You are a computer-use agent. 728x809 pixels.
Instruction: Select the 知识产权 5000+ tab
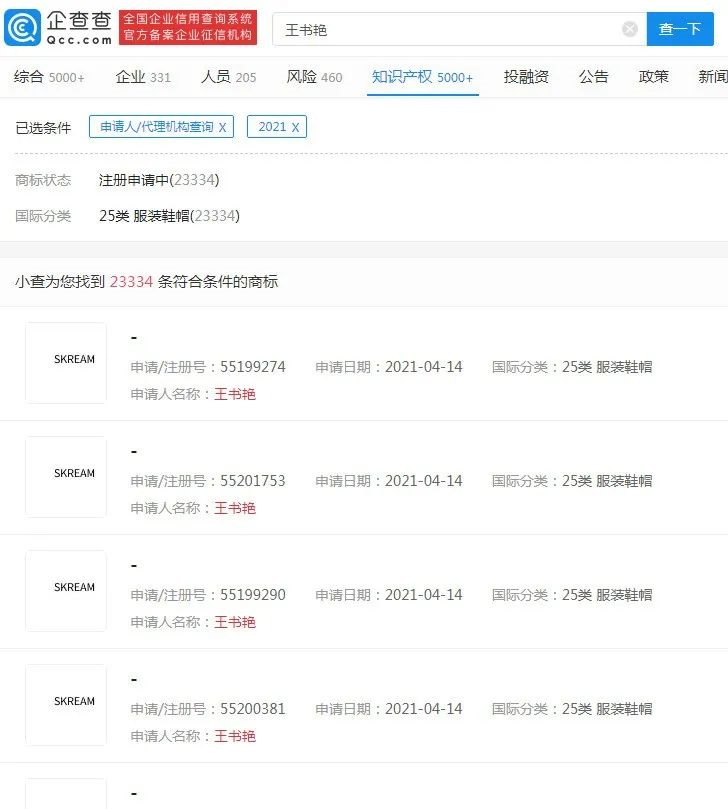[x=423, y=77]
